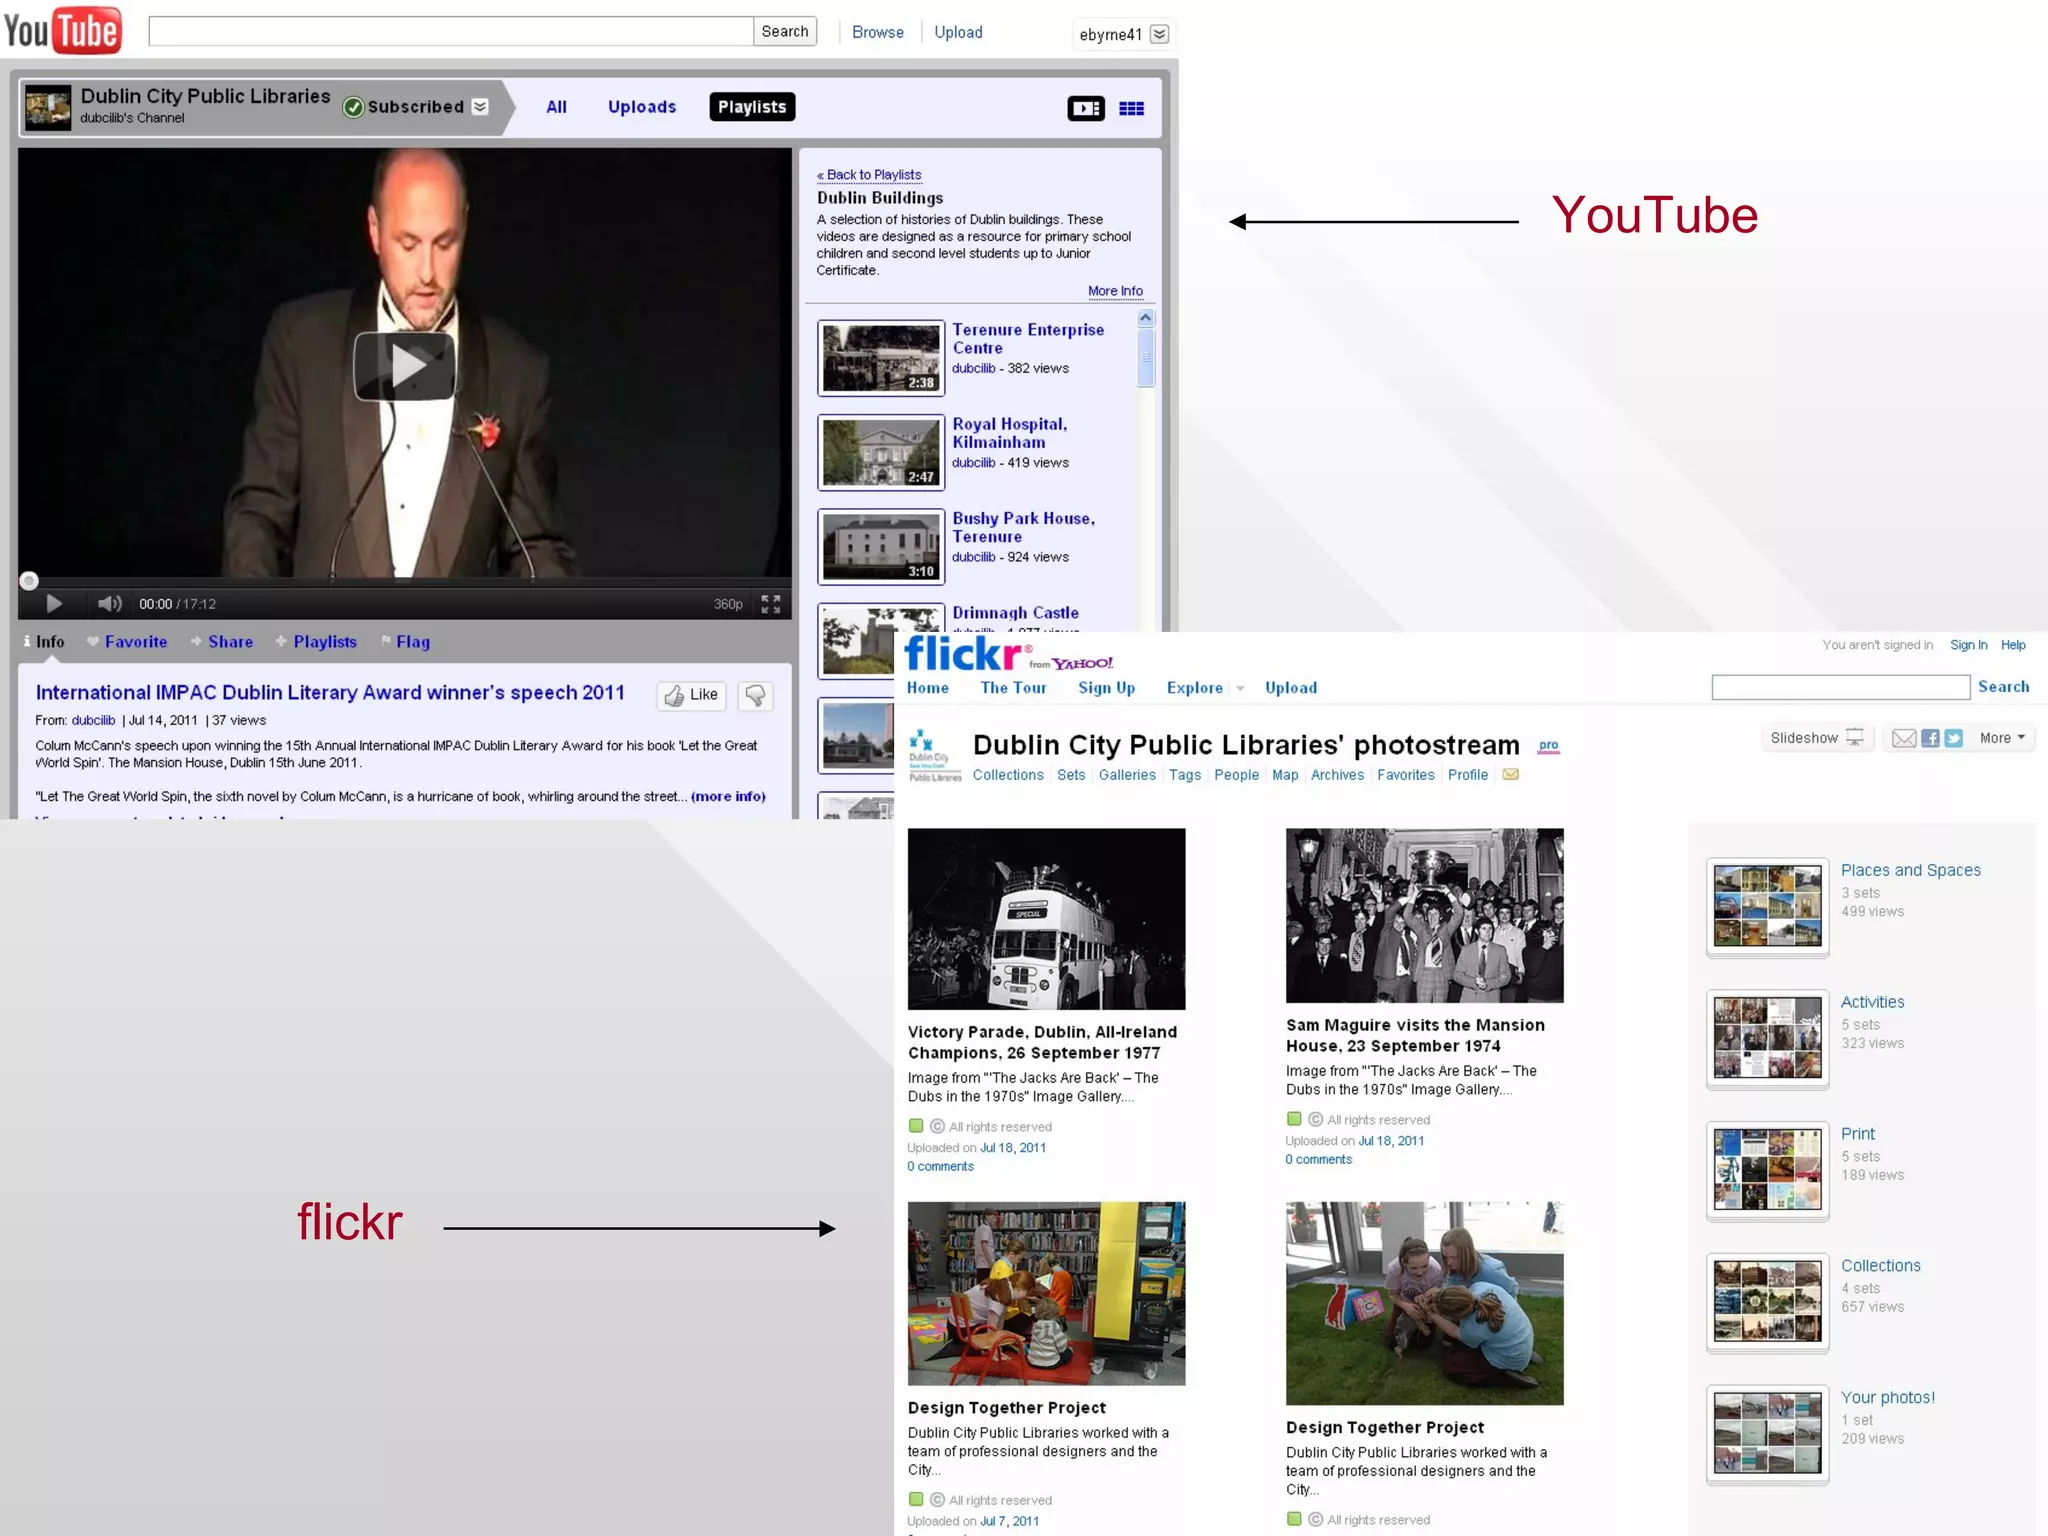Open the dubcilib uploader link
The width and height of the screenshot is (2048, 1536).
pos(93,720)
